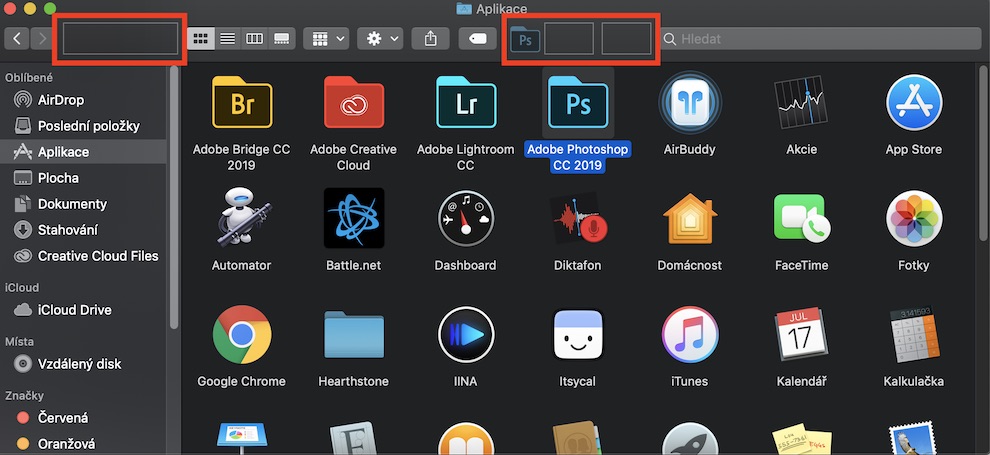990x455 pixels.
Task: Select the Fotky photos app
Action: point(914,218)
